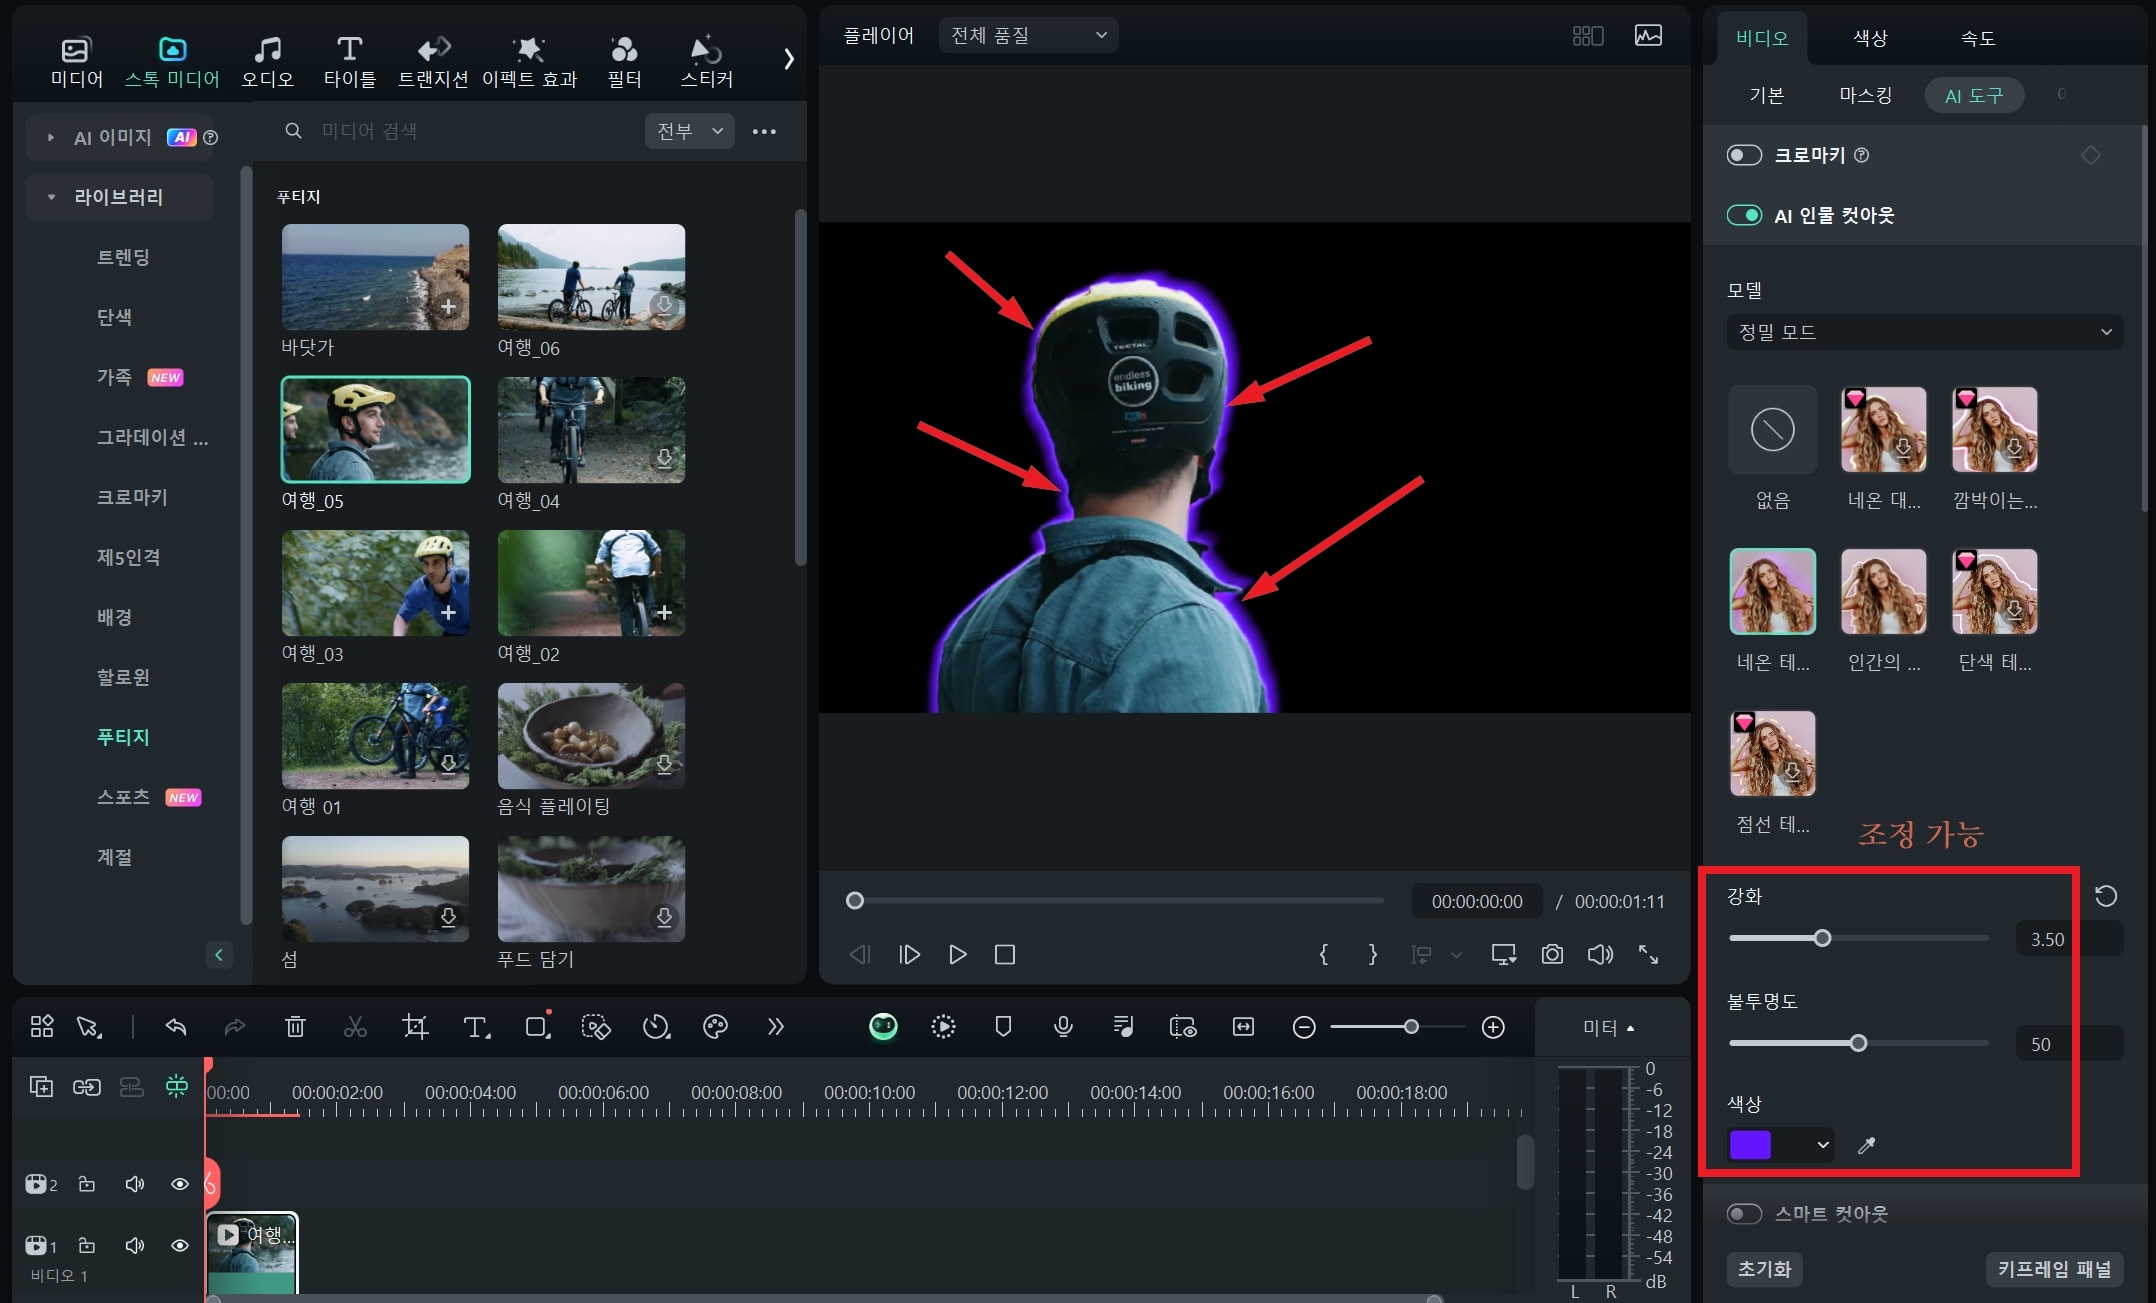Viewport: 2156px width, 1303px height.
Task: Open the speed clock tool
Action: (656, 1027)
